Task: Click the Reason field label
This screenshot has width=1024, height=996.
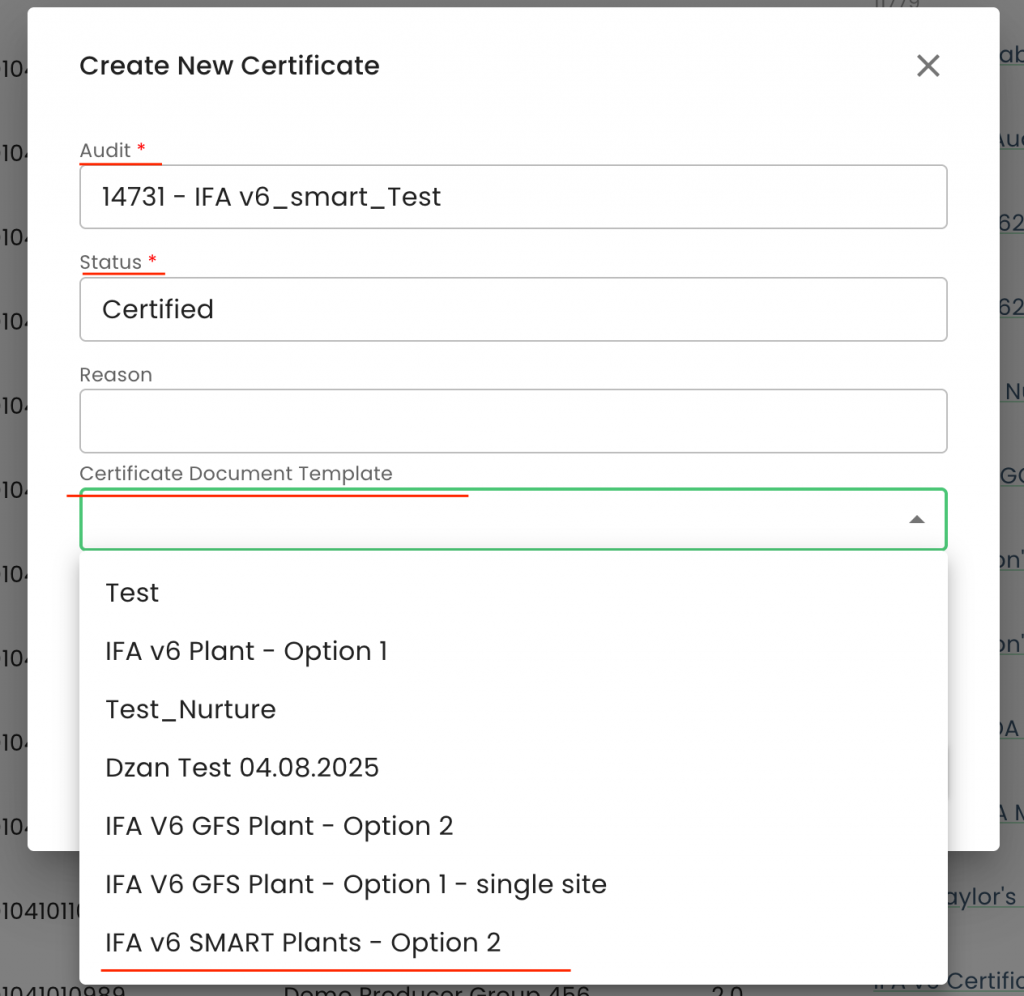Action: point(116,375)
